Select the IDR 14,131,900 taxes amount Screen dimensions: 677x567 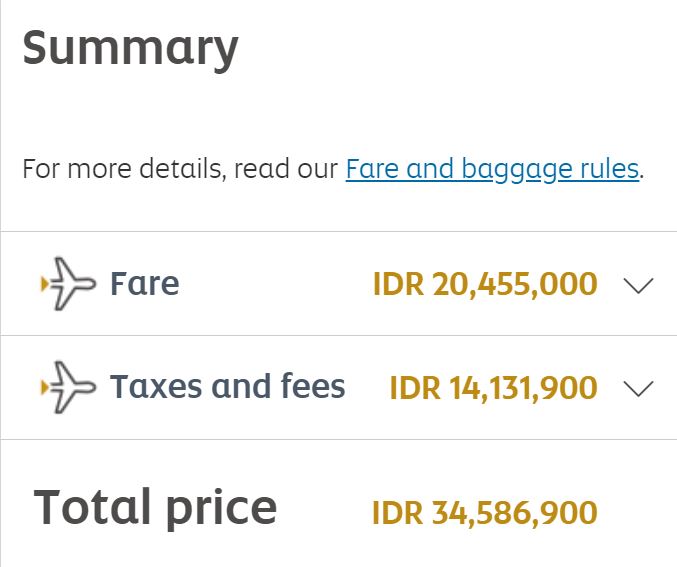click(493, 388)
